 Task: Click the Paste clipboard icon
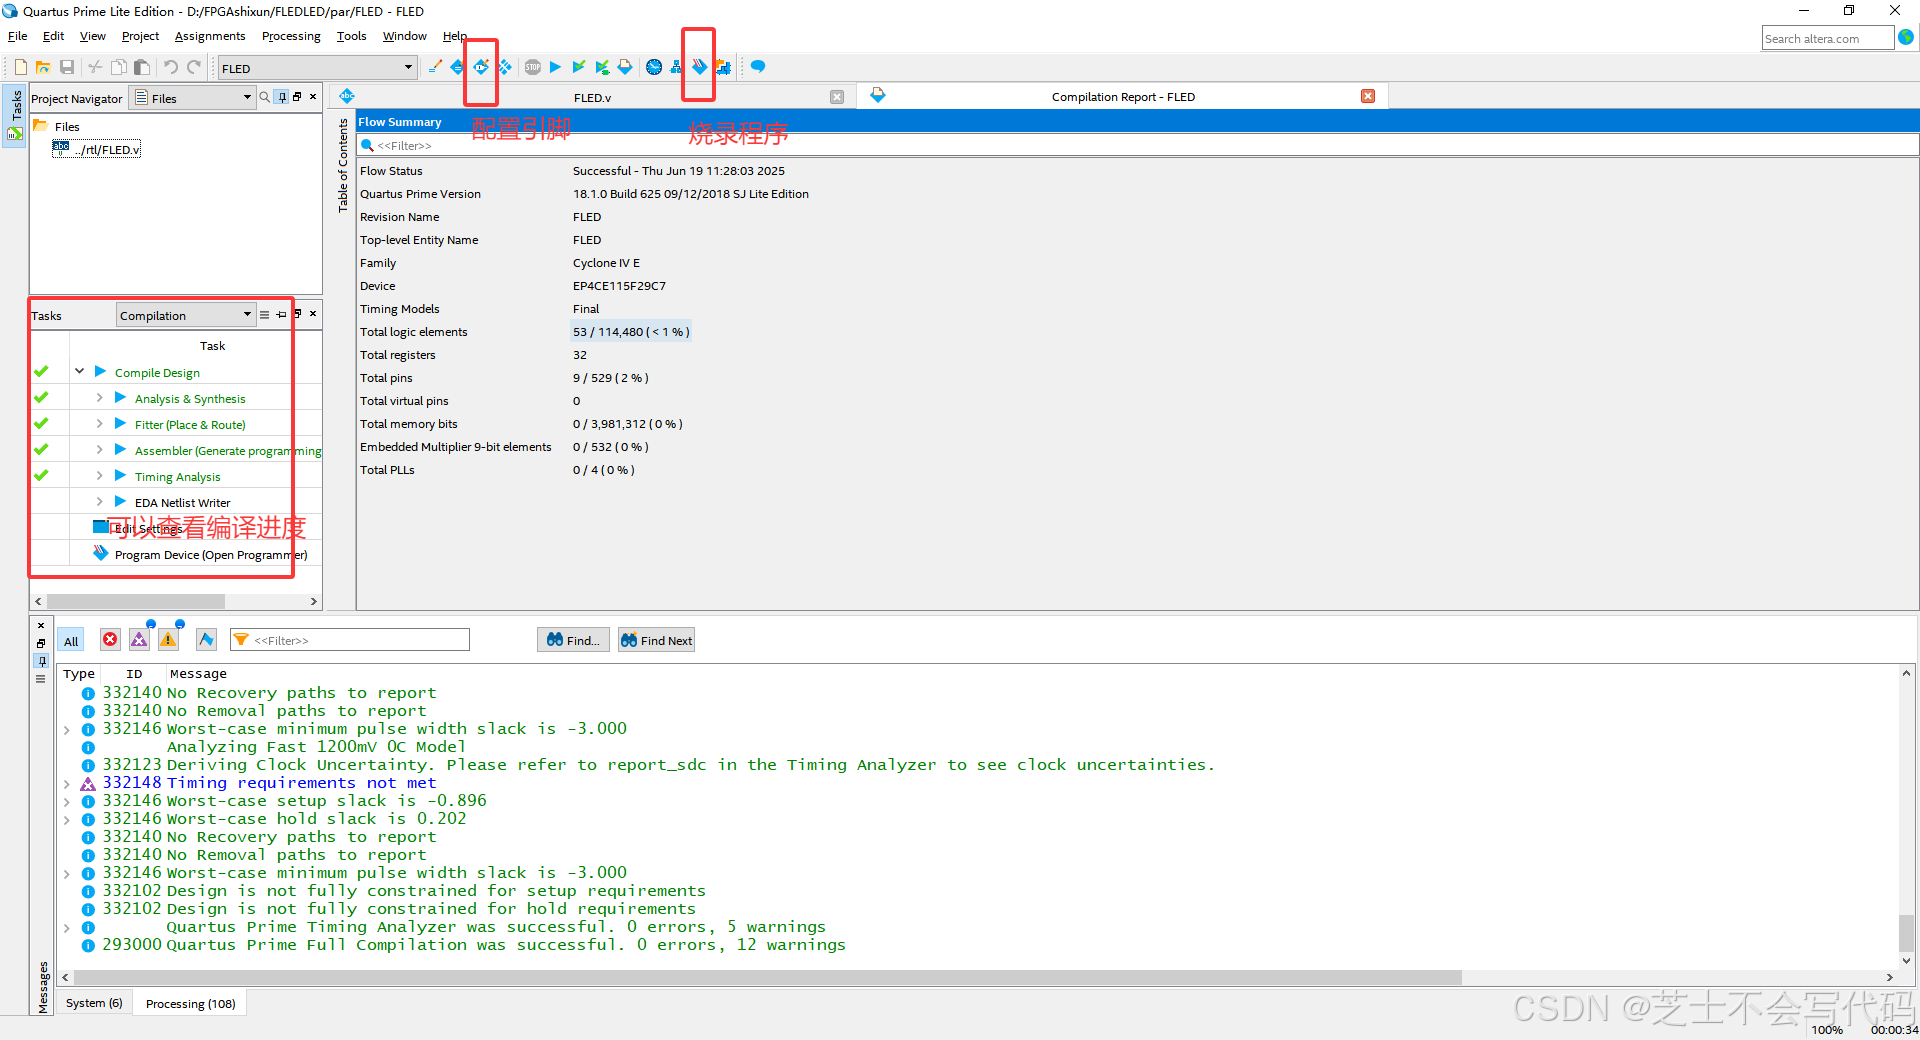[x=142, y=67]
